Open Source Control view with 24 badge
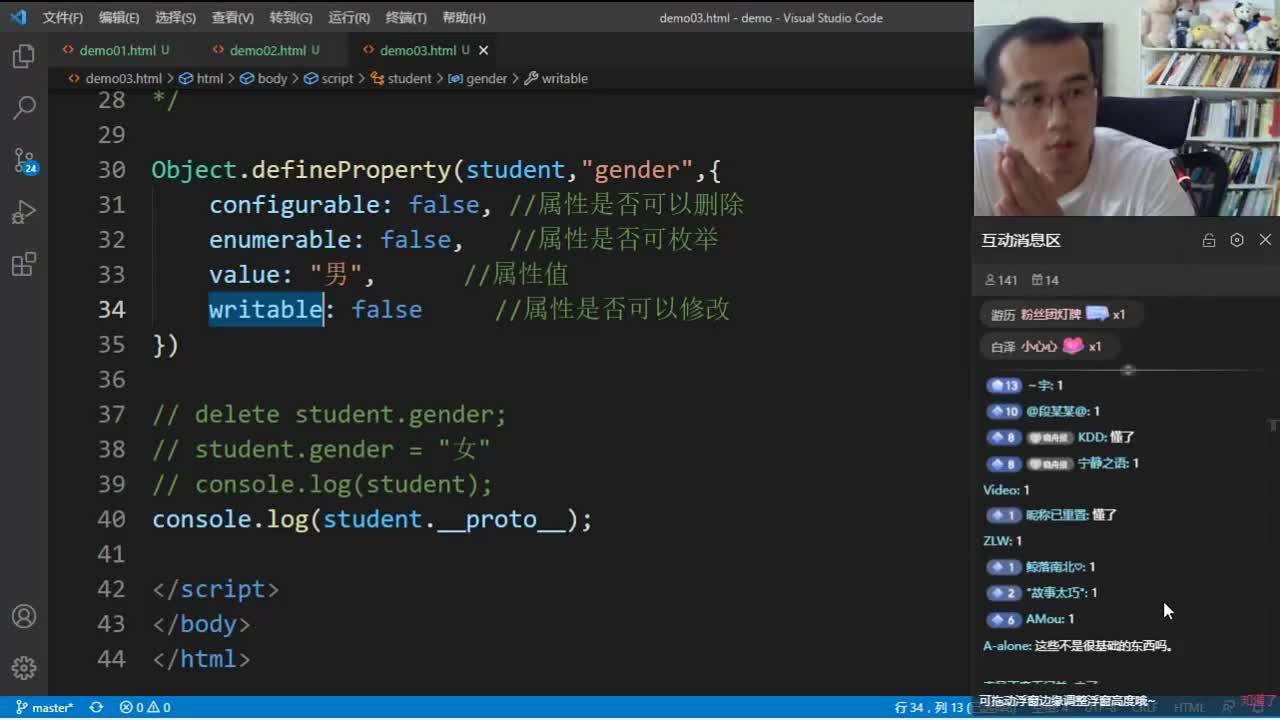This screenshot has height=720, width=1280. 24,161
